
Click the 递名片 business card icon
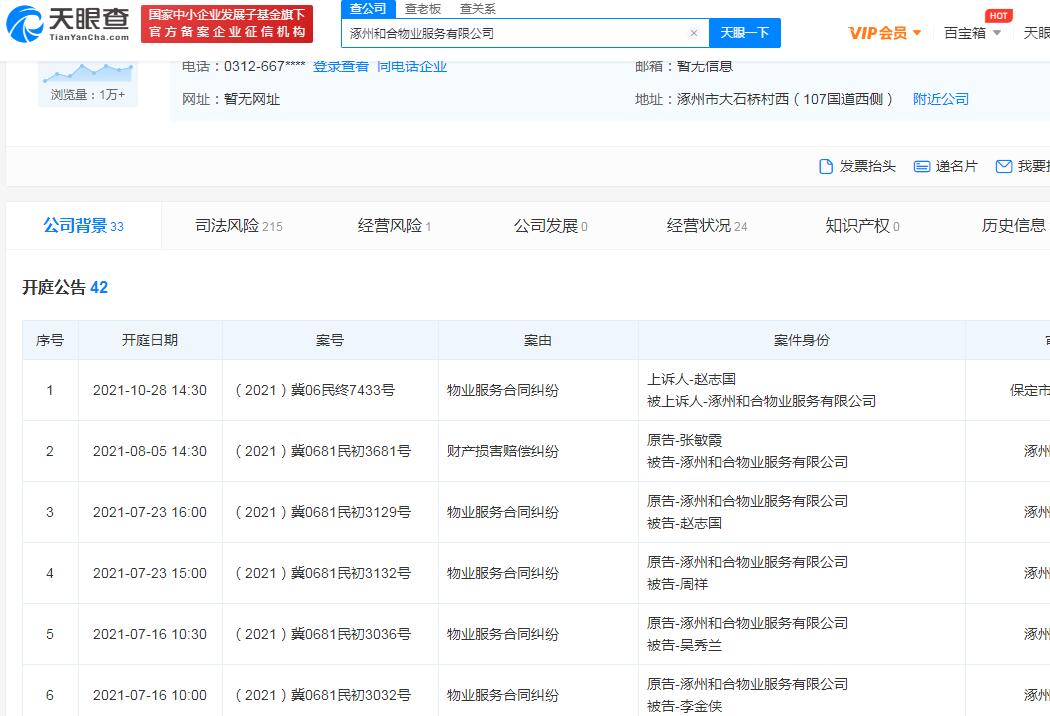[922, 166]
